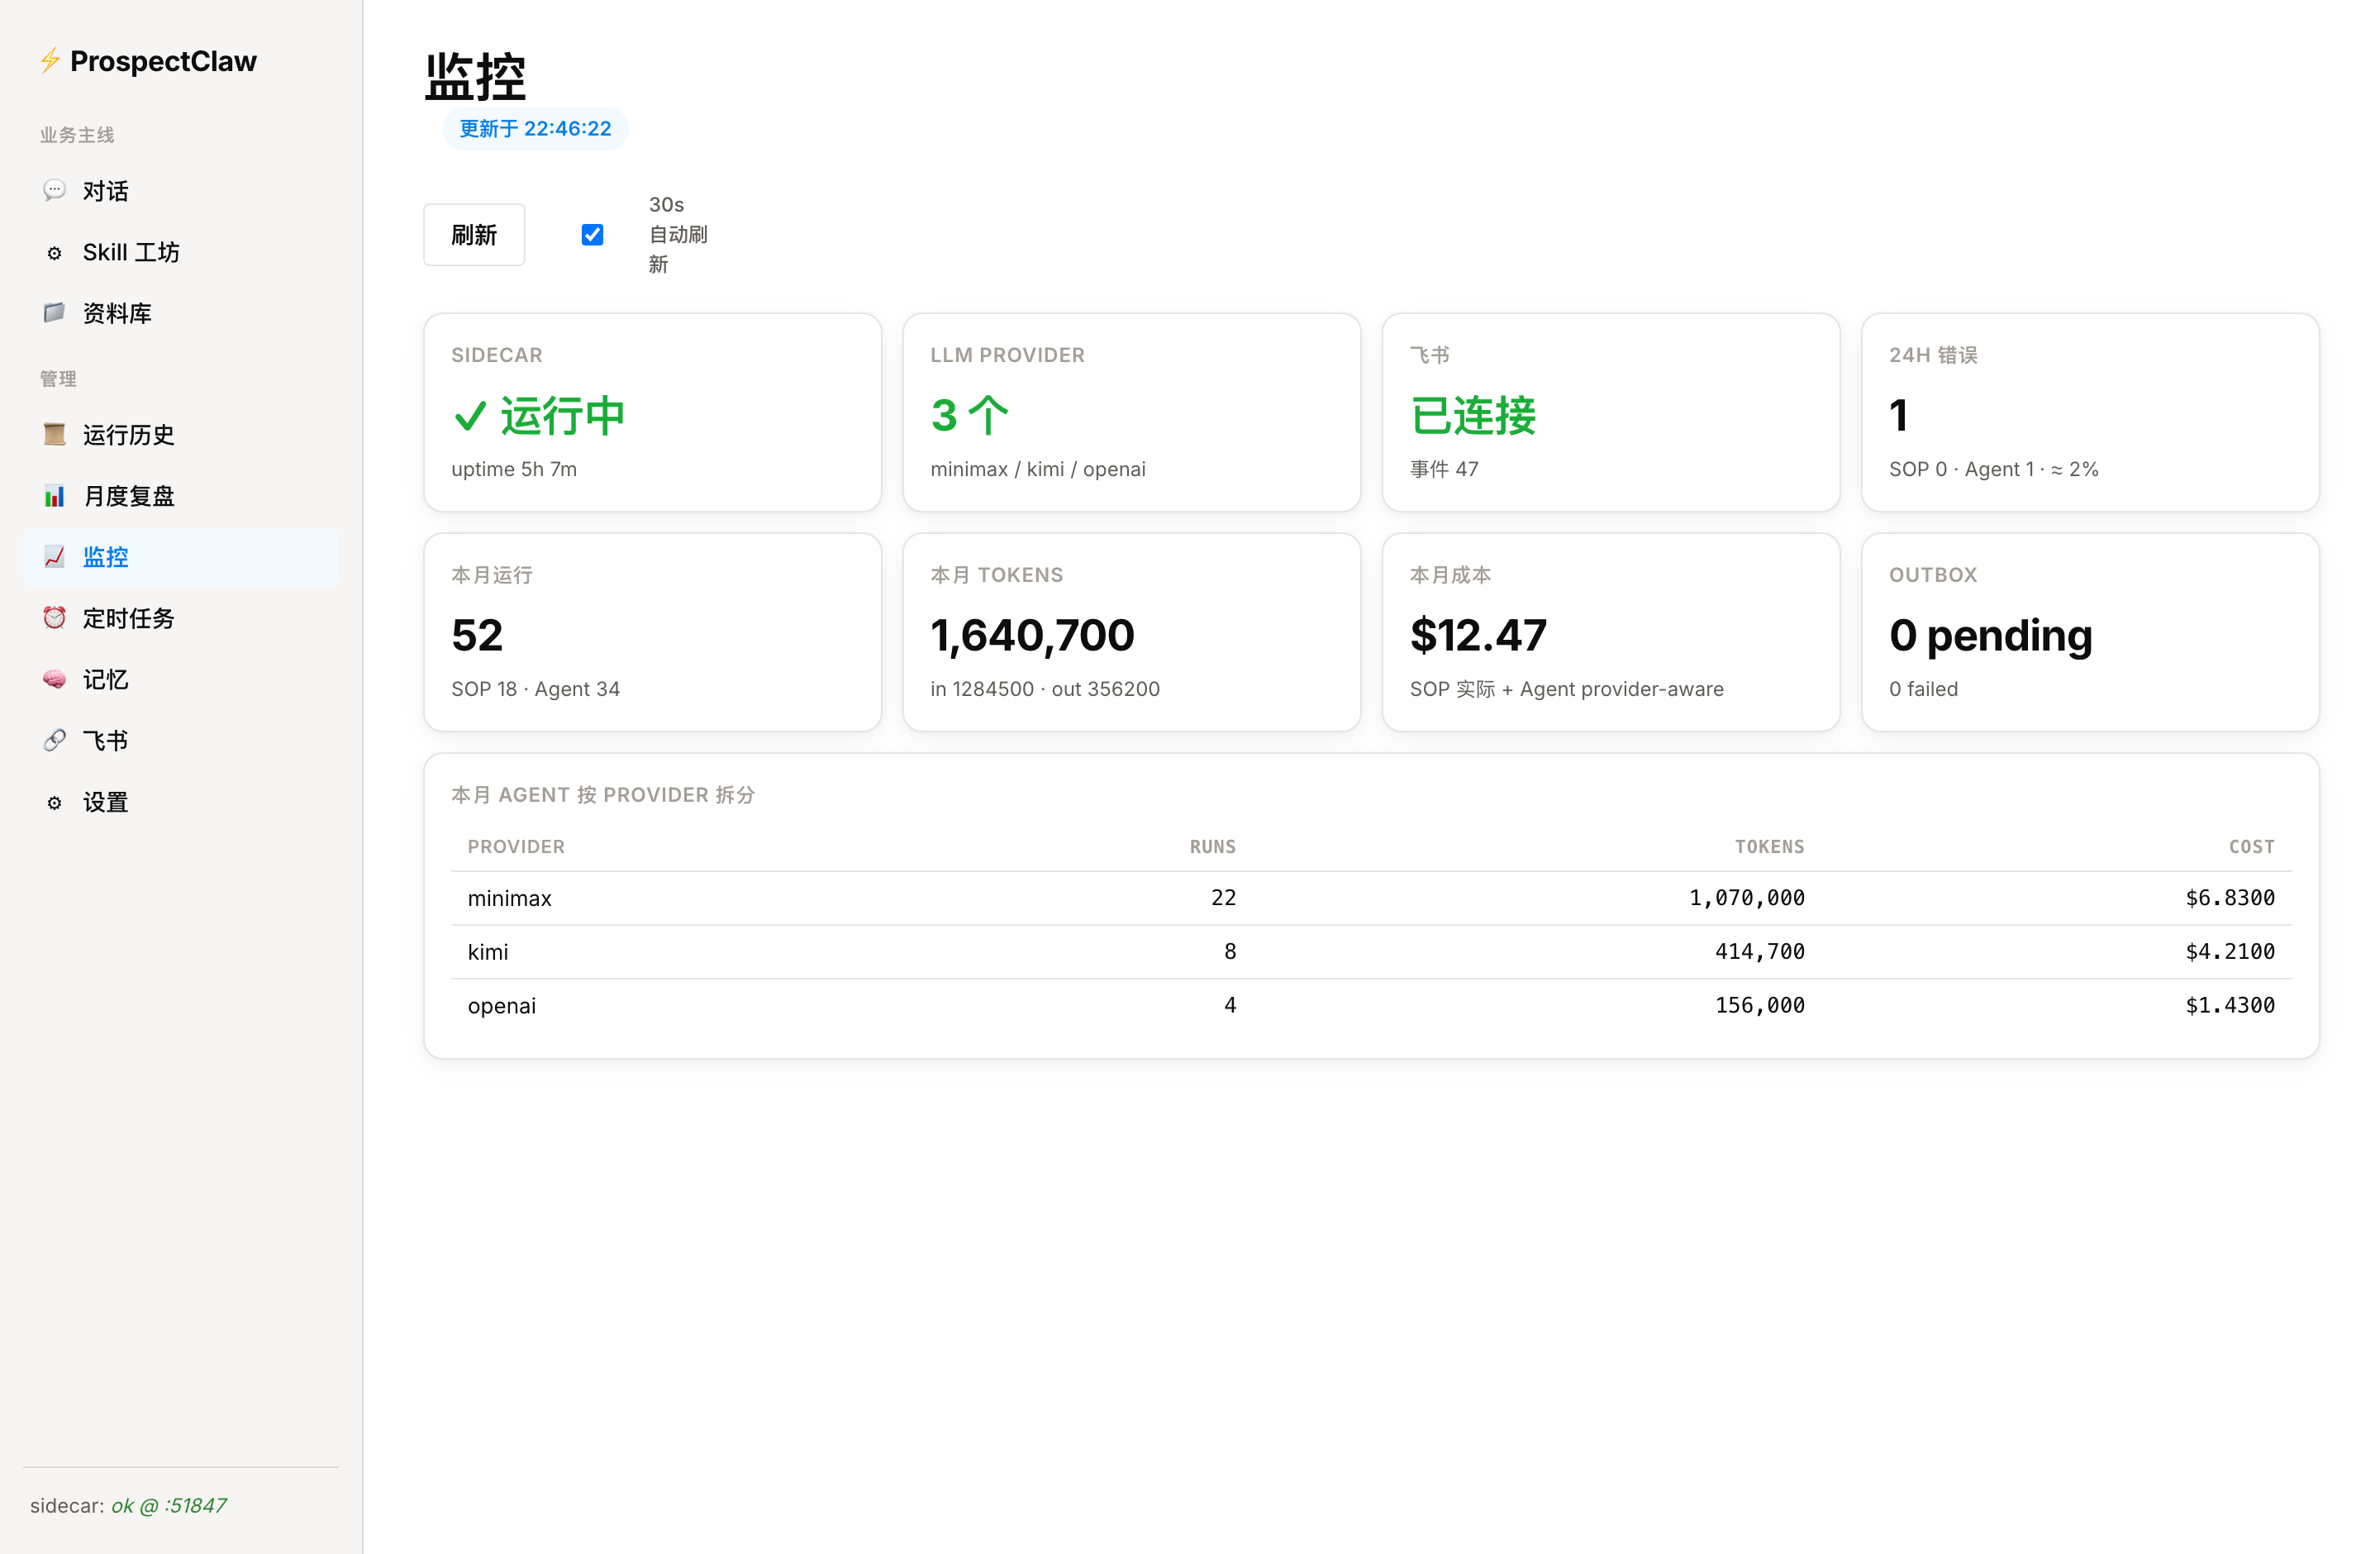Click the 本月运行 value 52
Viewport: 2380px width, 1554px height.
pos(477,635)
